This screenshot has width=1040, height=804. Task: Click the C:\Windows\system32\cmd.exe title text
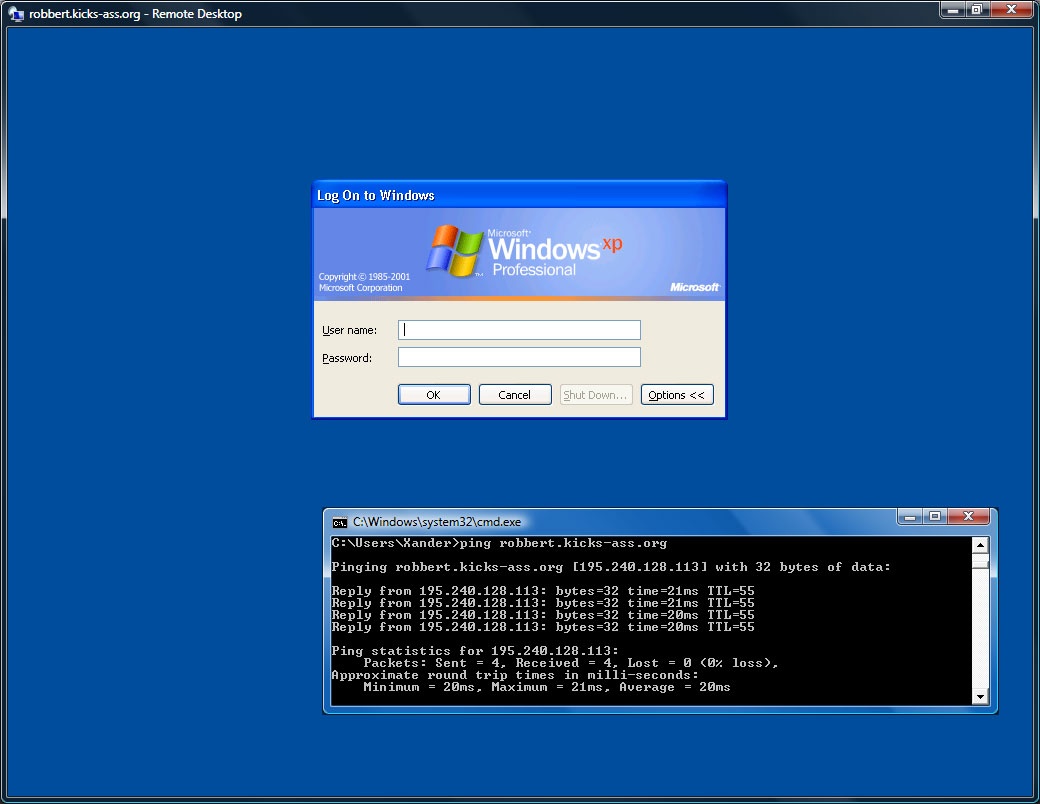[x=437, y=522]
